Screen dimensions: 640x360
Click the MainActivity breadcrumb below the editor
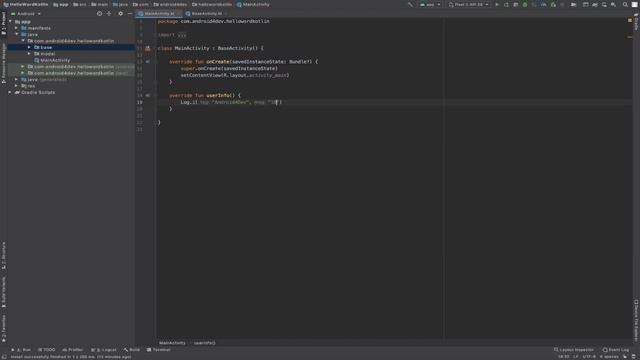click(x=172, y=343)
